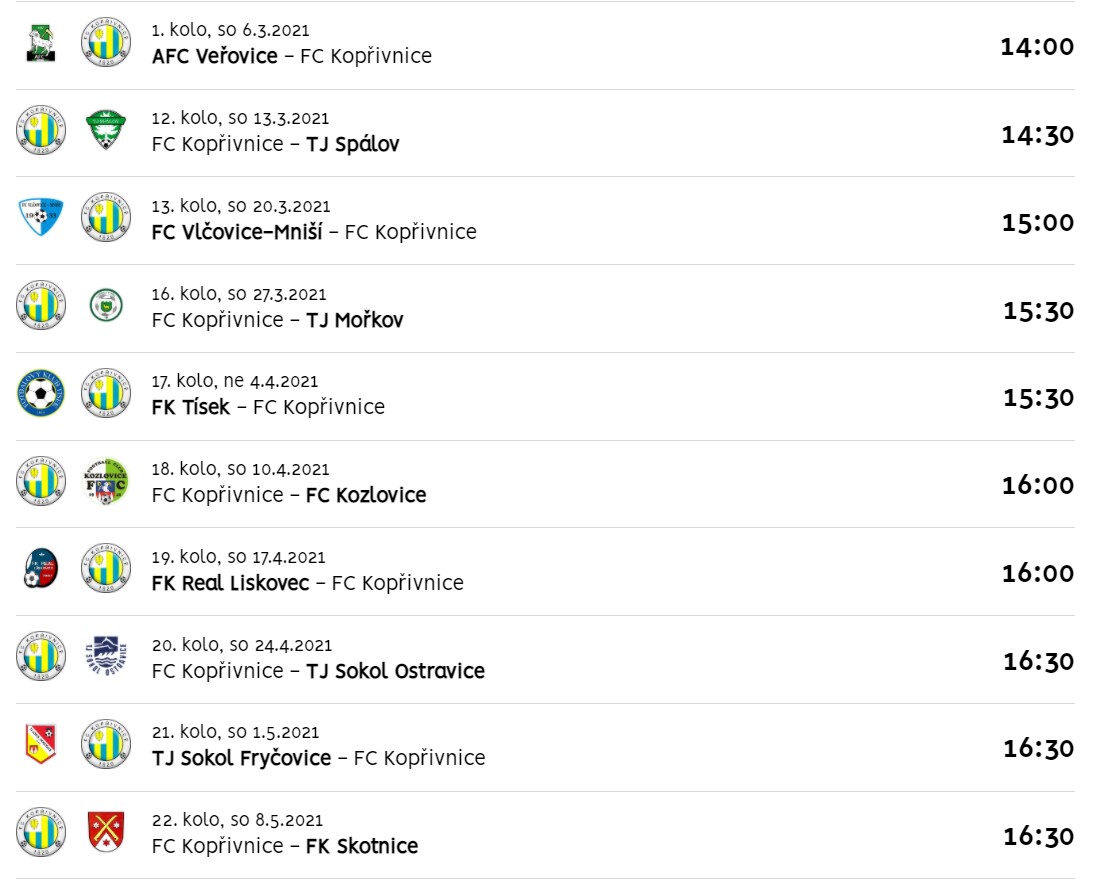This screenshot has width=1108, height=882.
Task: Click the 14:00 kick-off time
Action: 1037,47
